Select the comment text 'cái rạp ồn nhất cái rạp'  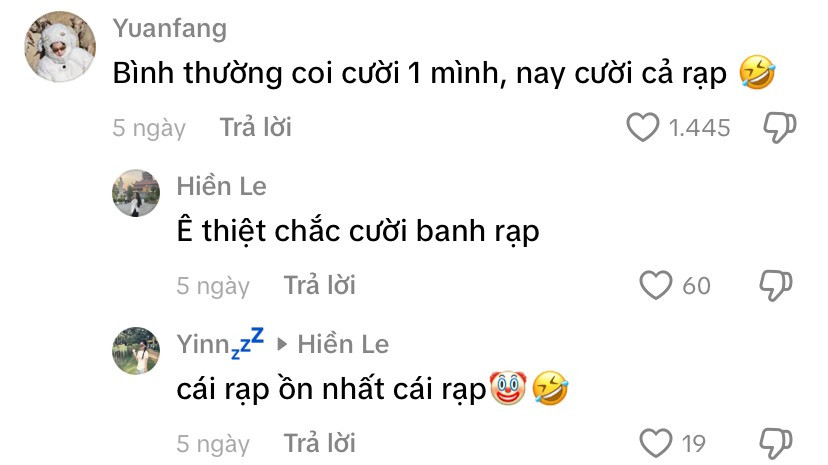coord(331,390)
